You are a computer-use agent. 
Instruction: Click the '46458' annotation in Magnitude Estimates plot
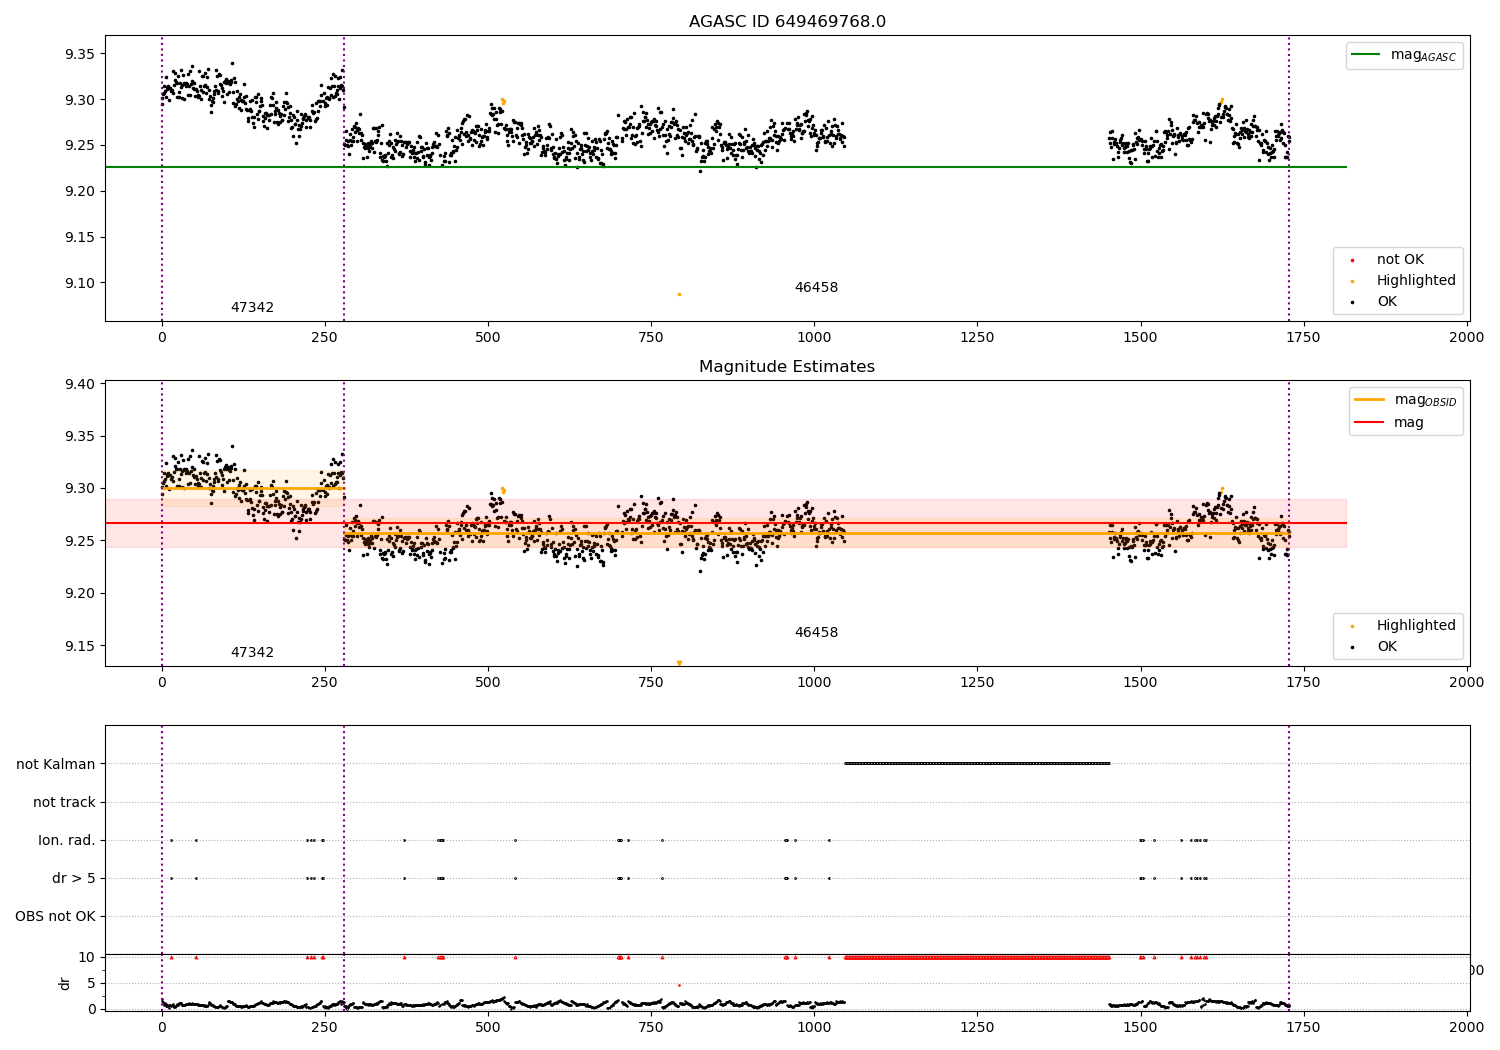816,633
